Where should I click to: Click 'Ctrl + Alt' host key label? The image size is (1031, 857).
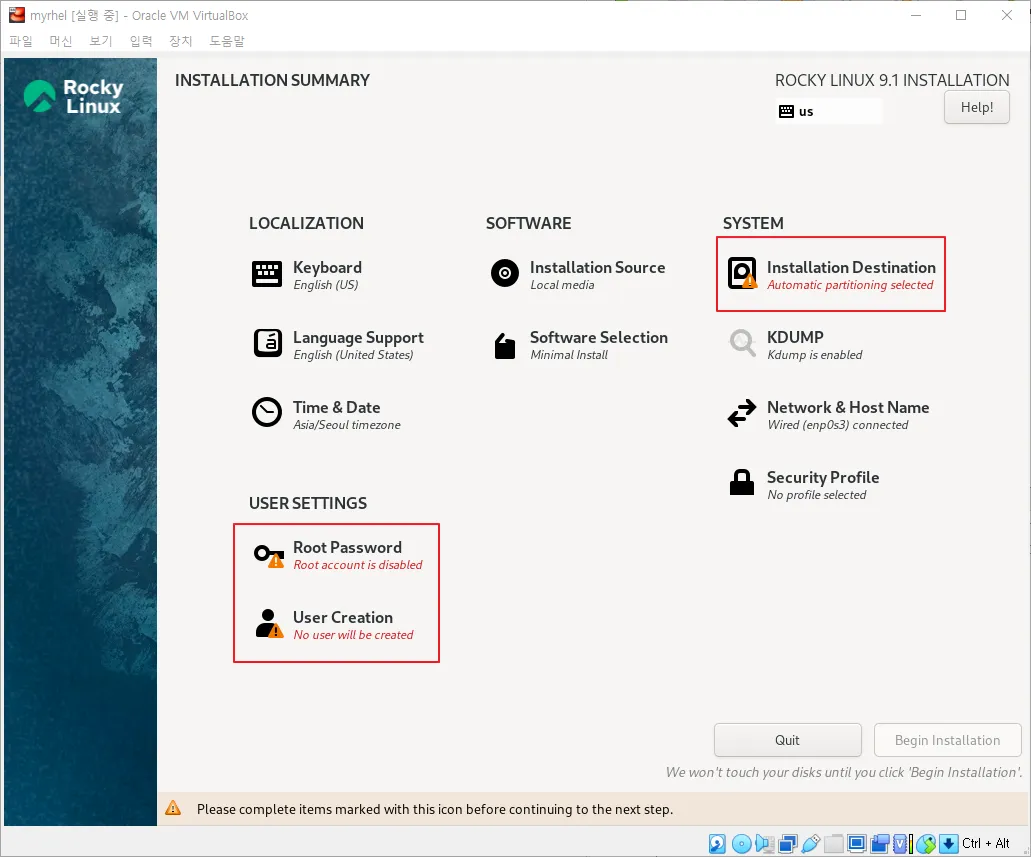(985, 843)
